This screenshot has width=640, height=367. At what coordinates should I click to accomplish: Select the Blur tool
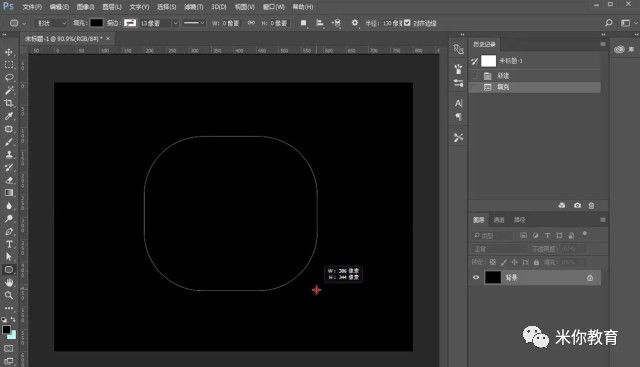(9, 206)
